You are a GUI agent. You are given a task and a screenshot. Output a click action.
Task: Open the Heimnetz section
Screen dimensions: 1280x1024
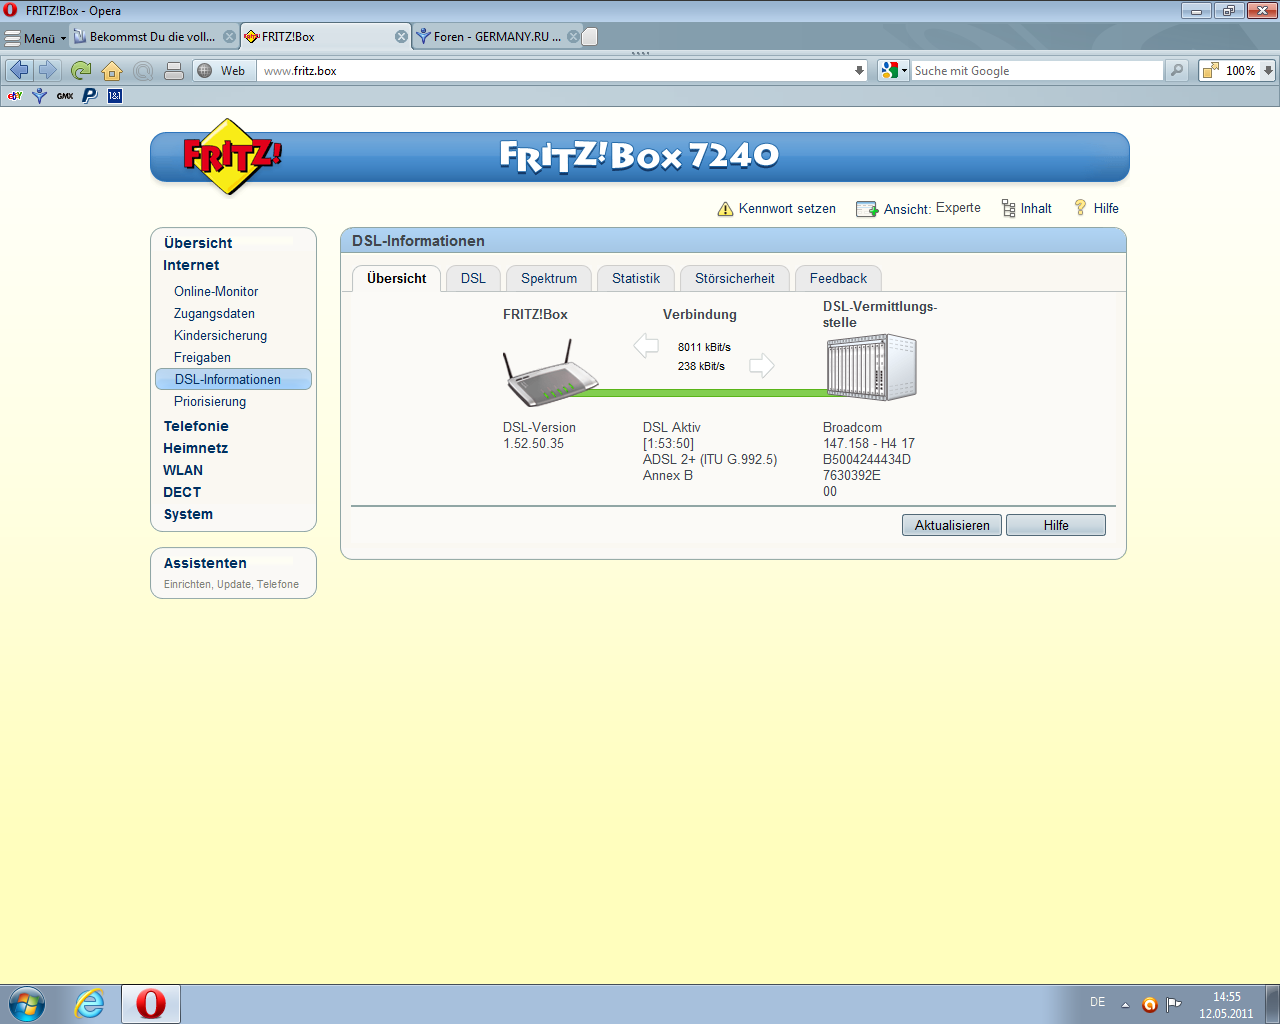[x=195, y=448]
